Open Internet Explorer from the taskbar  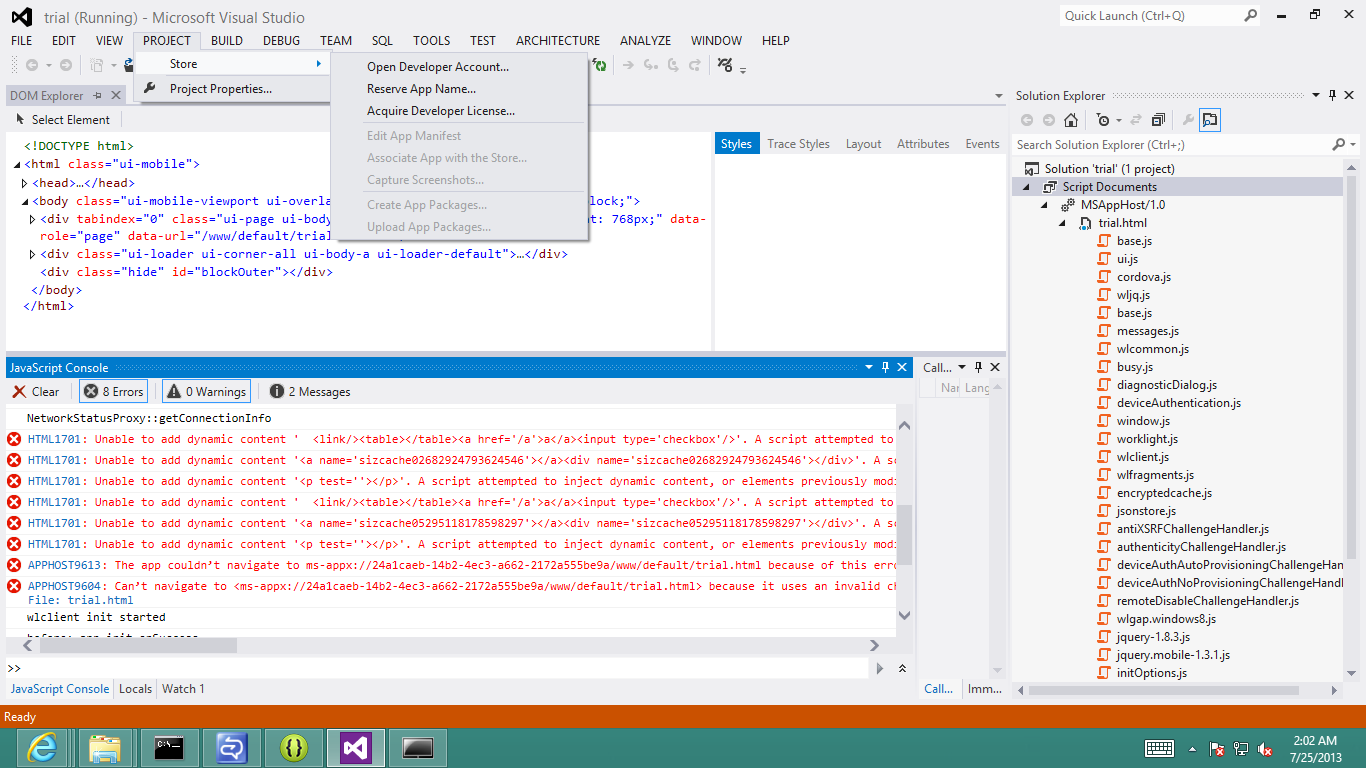click(43, 748)
